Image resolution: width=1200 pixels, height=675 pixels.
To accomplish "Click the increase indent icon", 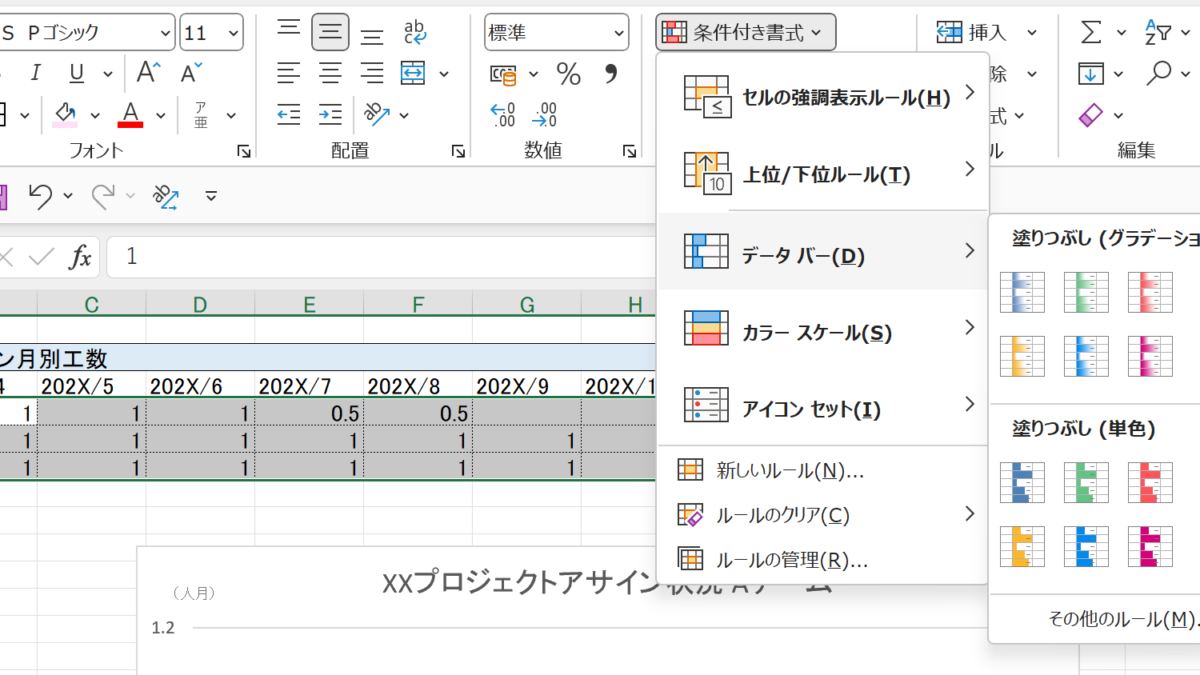I will pyautogui.click(x=330, y=115).
